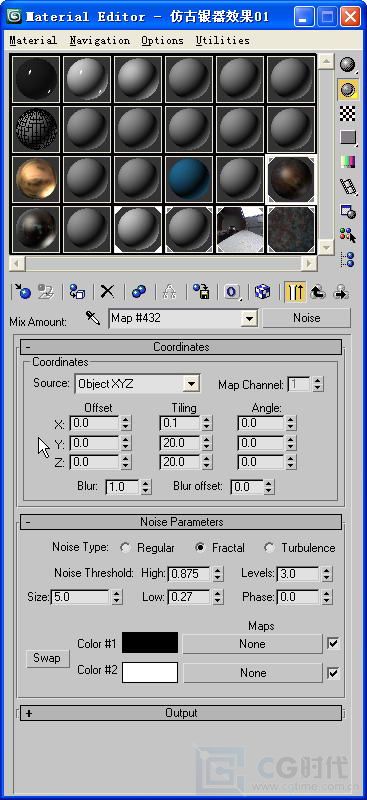Open the Source Object XYZ dropdown

pos(191,384)
